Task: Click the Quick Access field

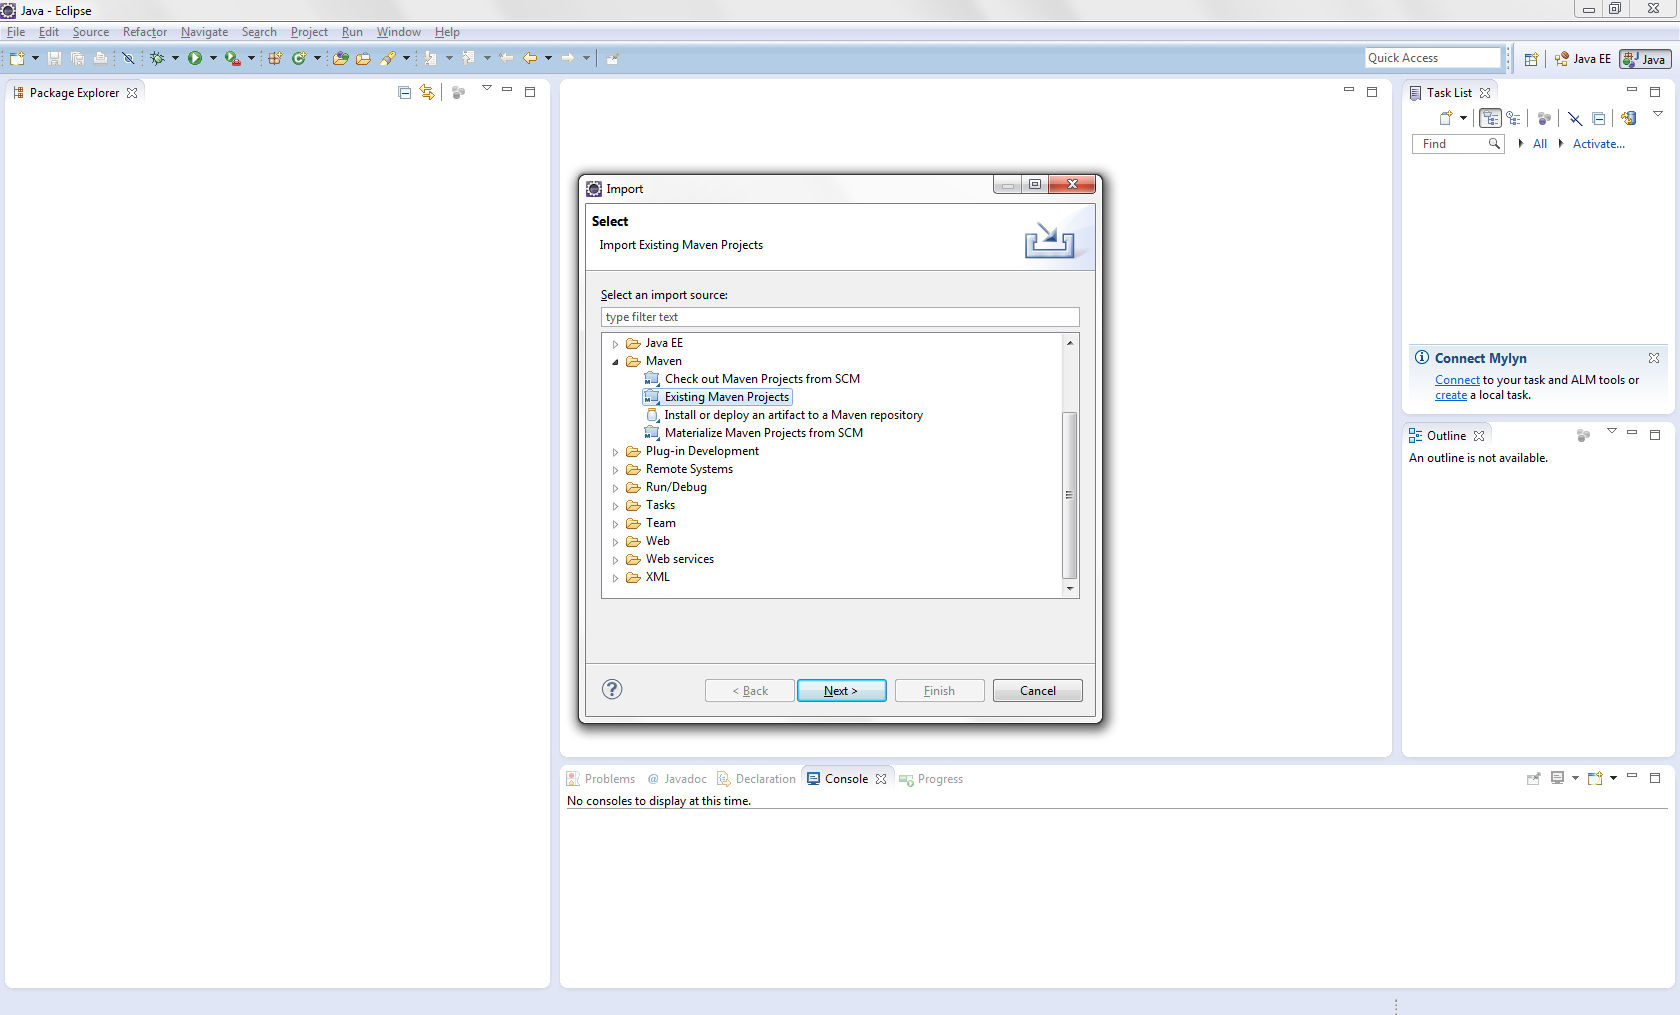Action: [x=1433, y=58]
